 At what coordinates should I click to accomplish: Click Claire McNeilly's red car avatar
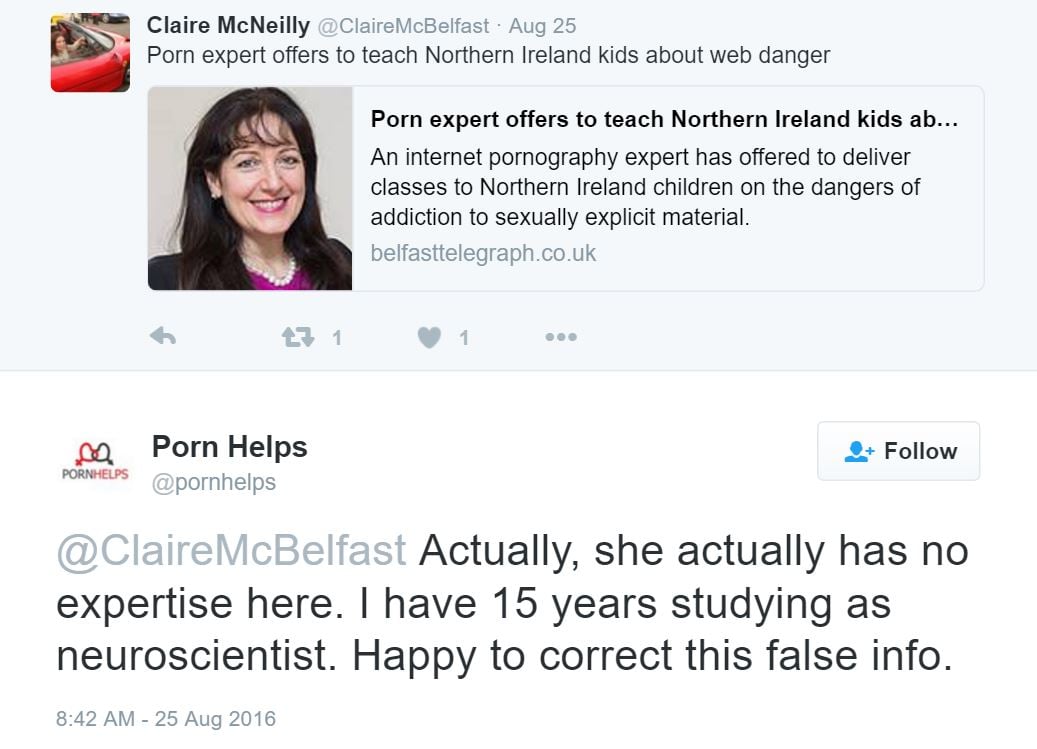point(90,52)
